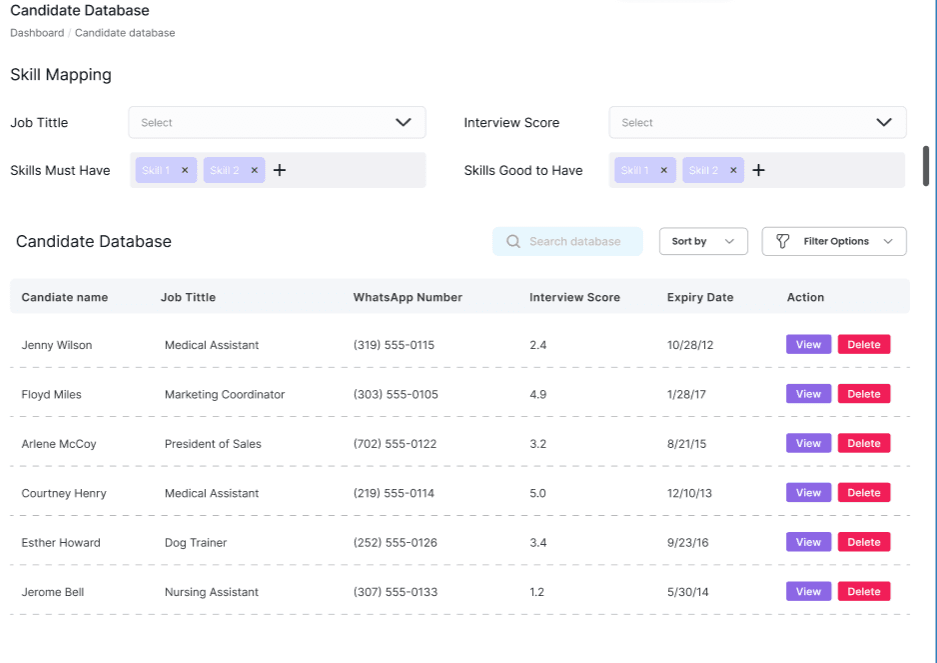This screenshot has height=663, width=937.
Task: Go to Dashboard breadcrumb link
Action: [37, 33]
